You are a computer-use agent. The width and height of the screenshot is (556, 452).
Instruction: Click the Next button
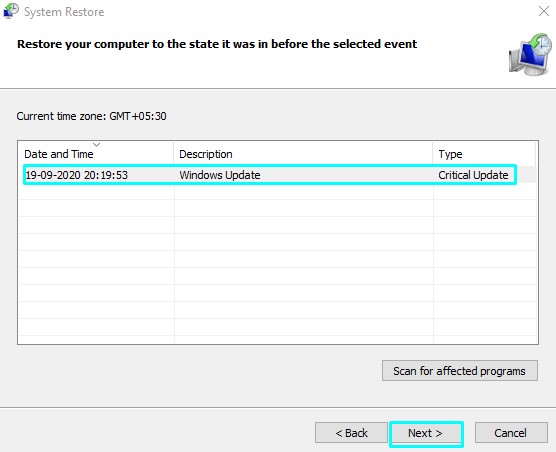point(426,433)
